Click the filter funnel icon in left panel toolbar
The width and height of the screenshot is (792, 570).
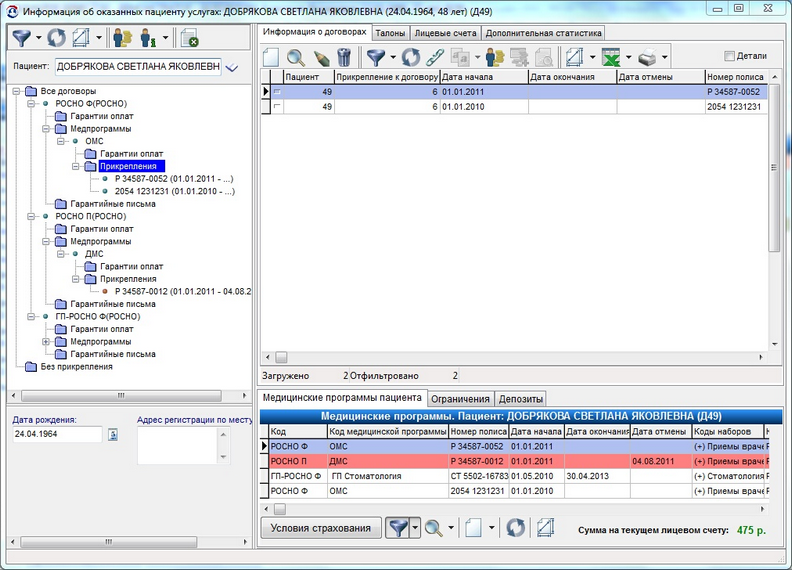[x=22, y=38]
